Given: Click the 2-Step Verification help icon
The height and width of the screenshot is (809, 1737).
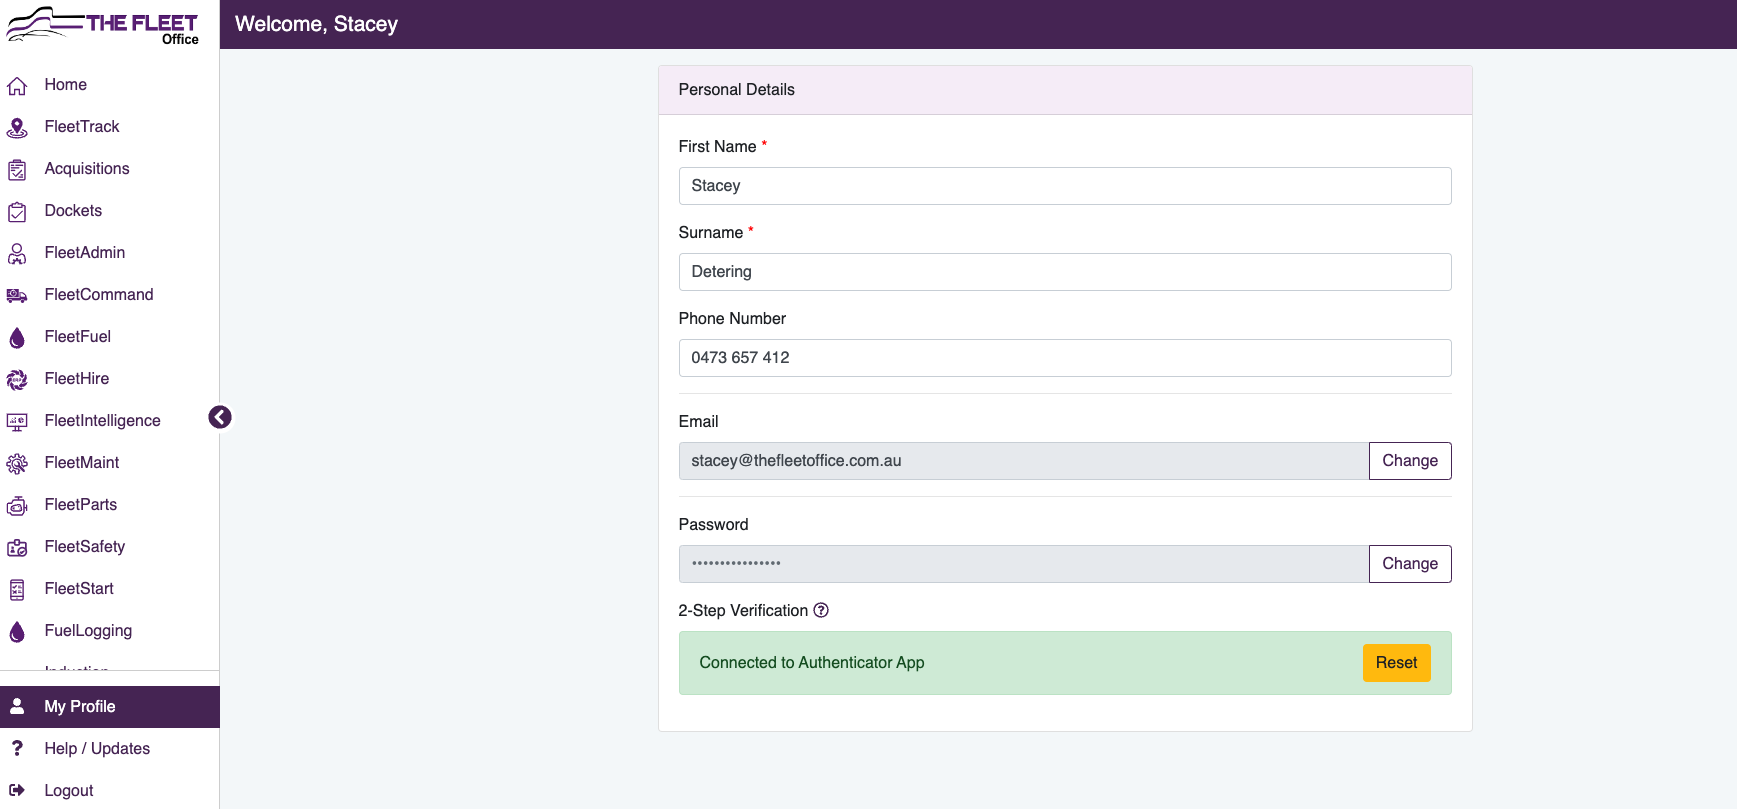Looking at the screenshot, I should coord(821,610).
